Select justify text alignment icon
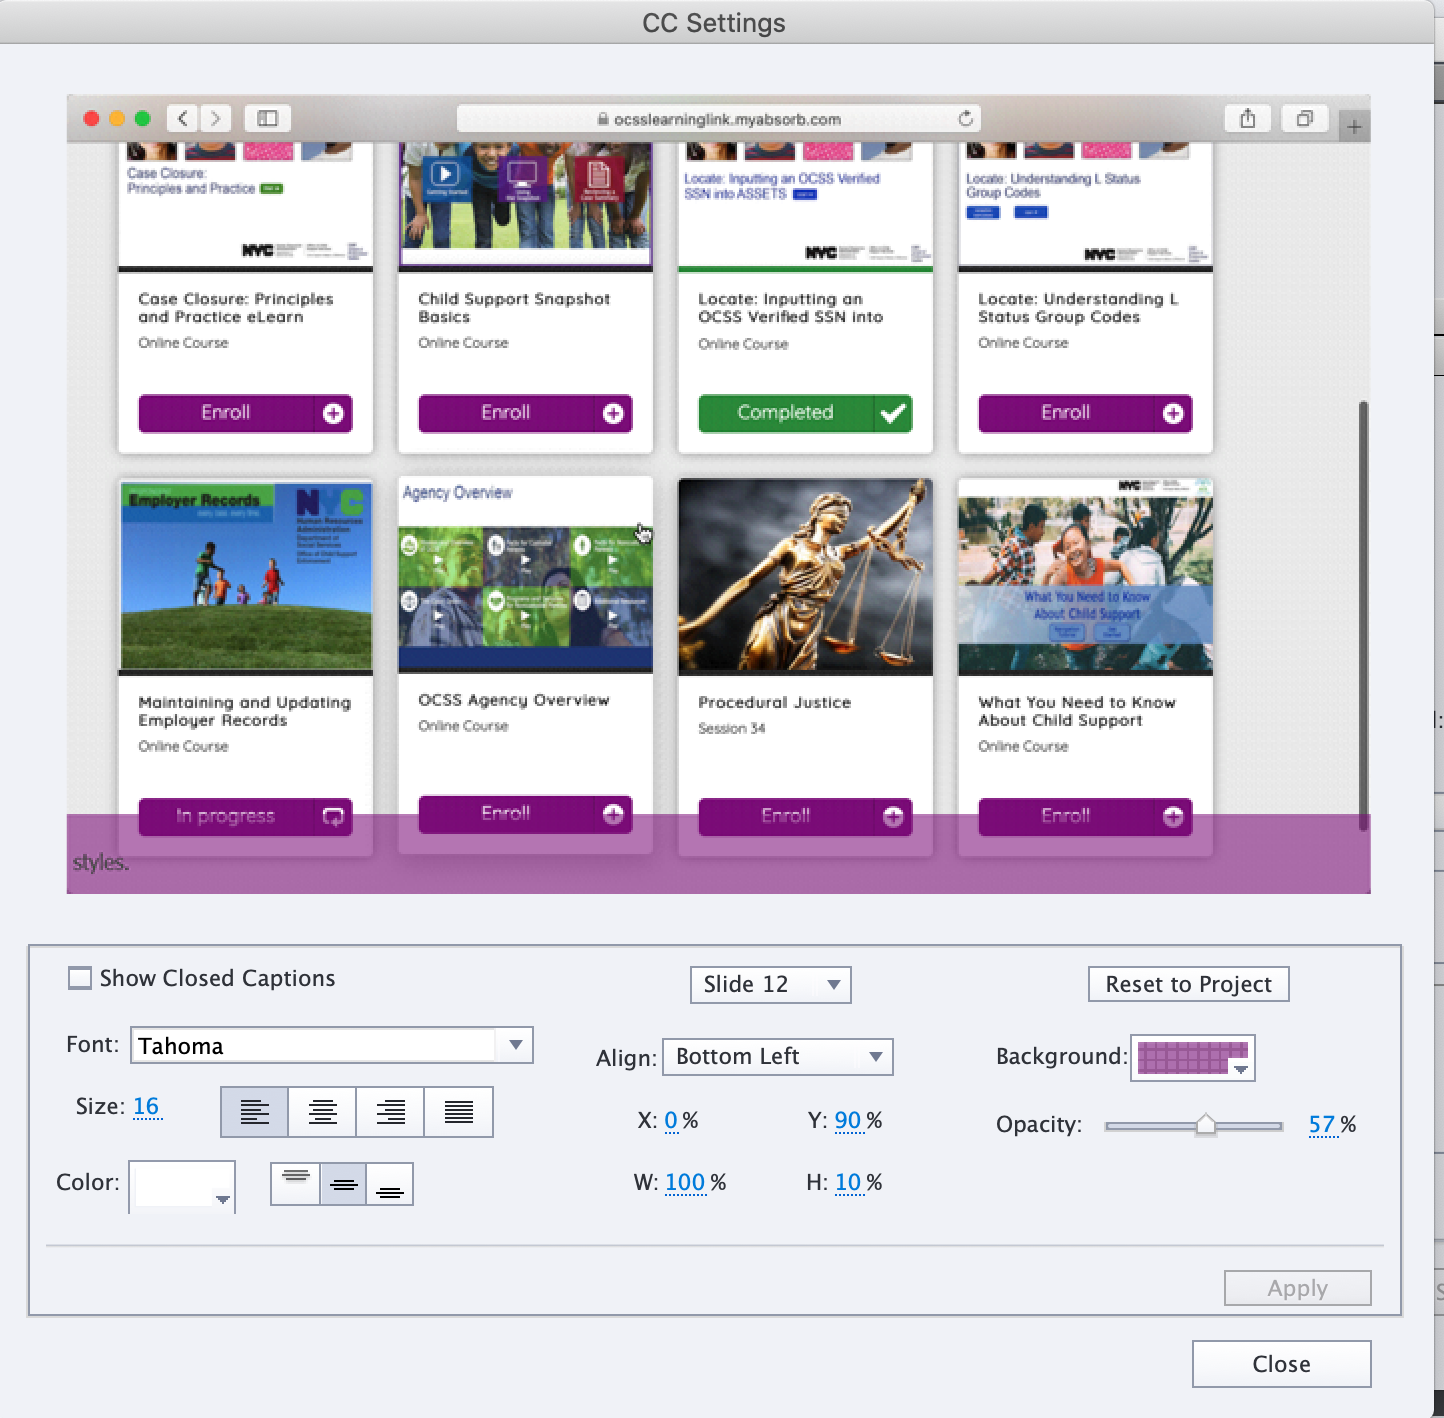The width and height of the screenshot is (1444, 1418). click(459, 1112)
